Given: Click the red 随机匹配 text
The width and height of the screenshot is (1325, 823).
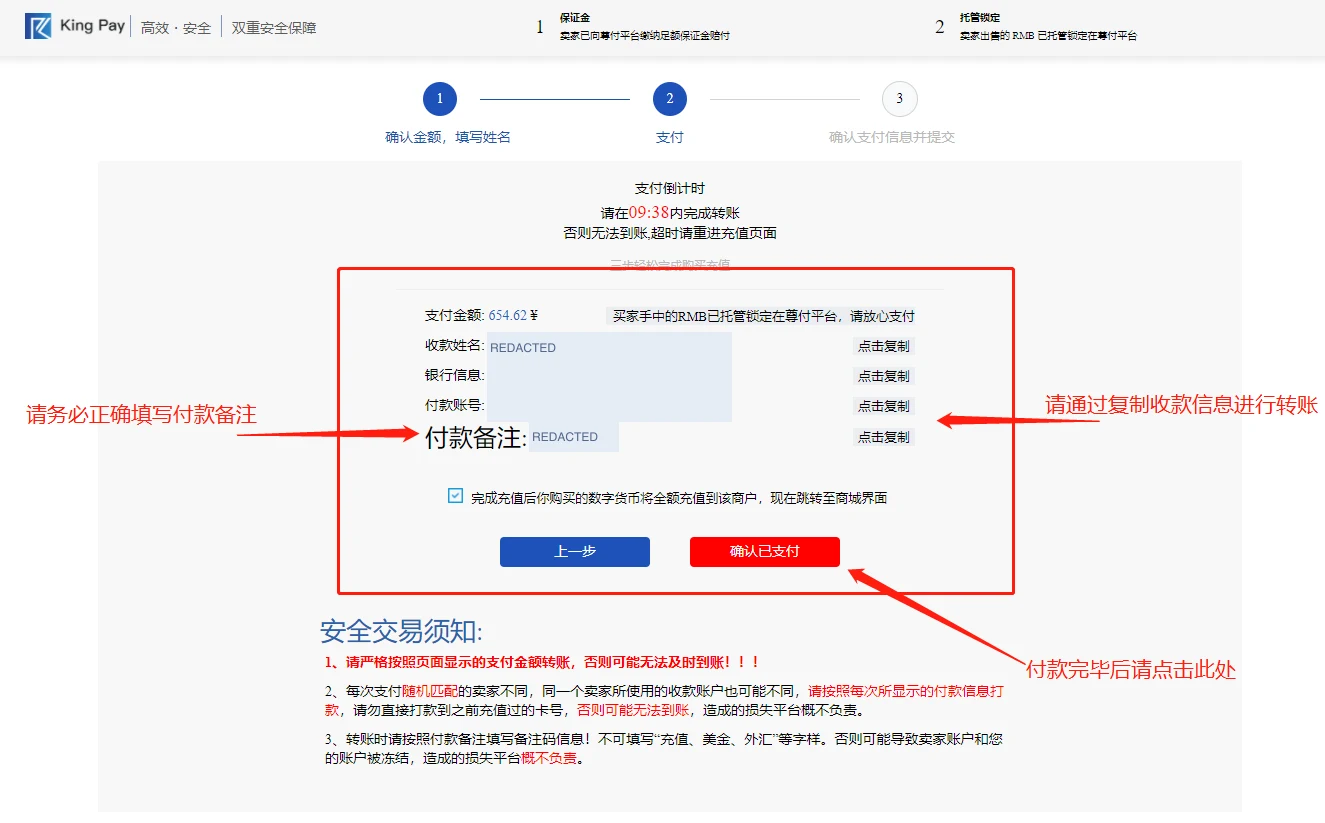Looking at the screenshot, I should coord(429,691).
